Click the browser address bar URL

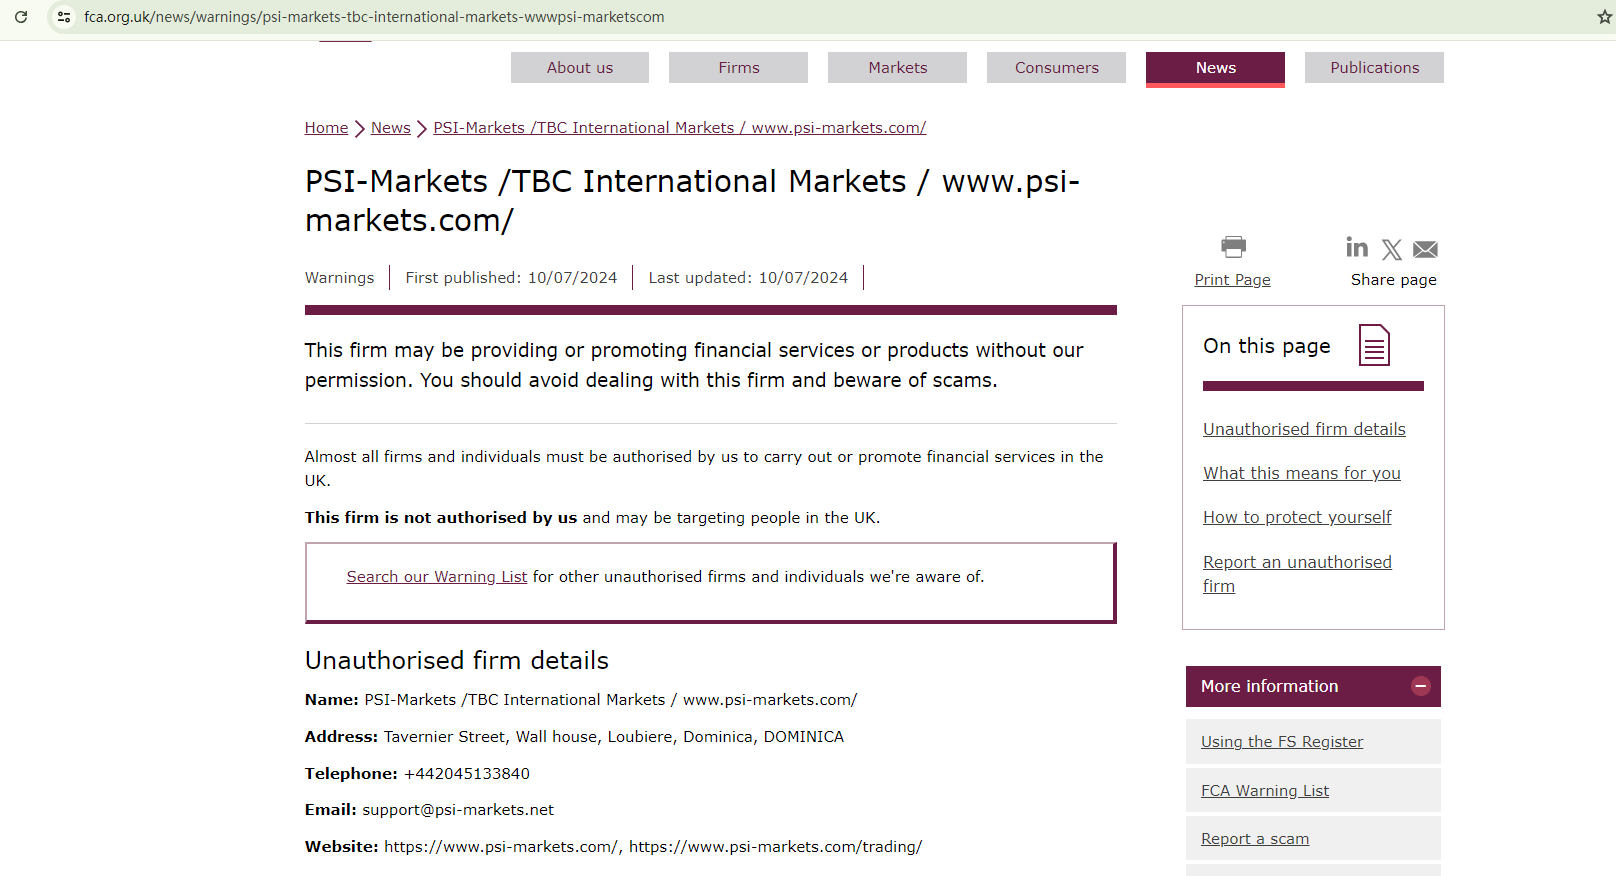pos(374,17)
